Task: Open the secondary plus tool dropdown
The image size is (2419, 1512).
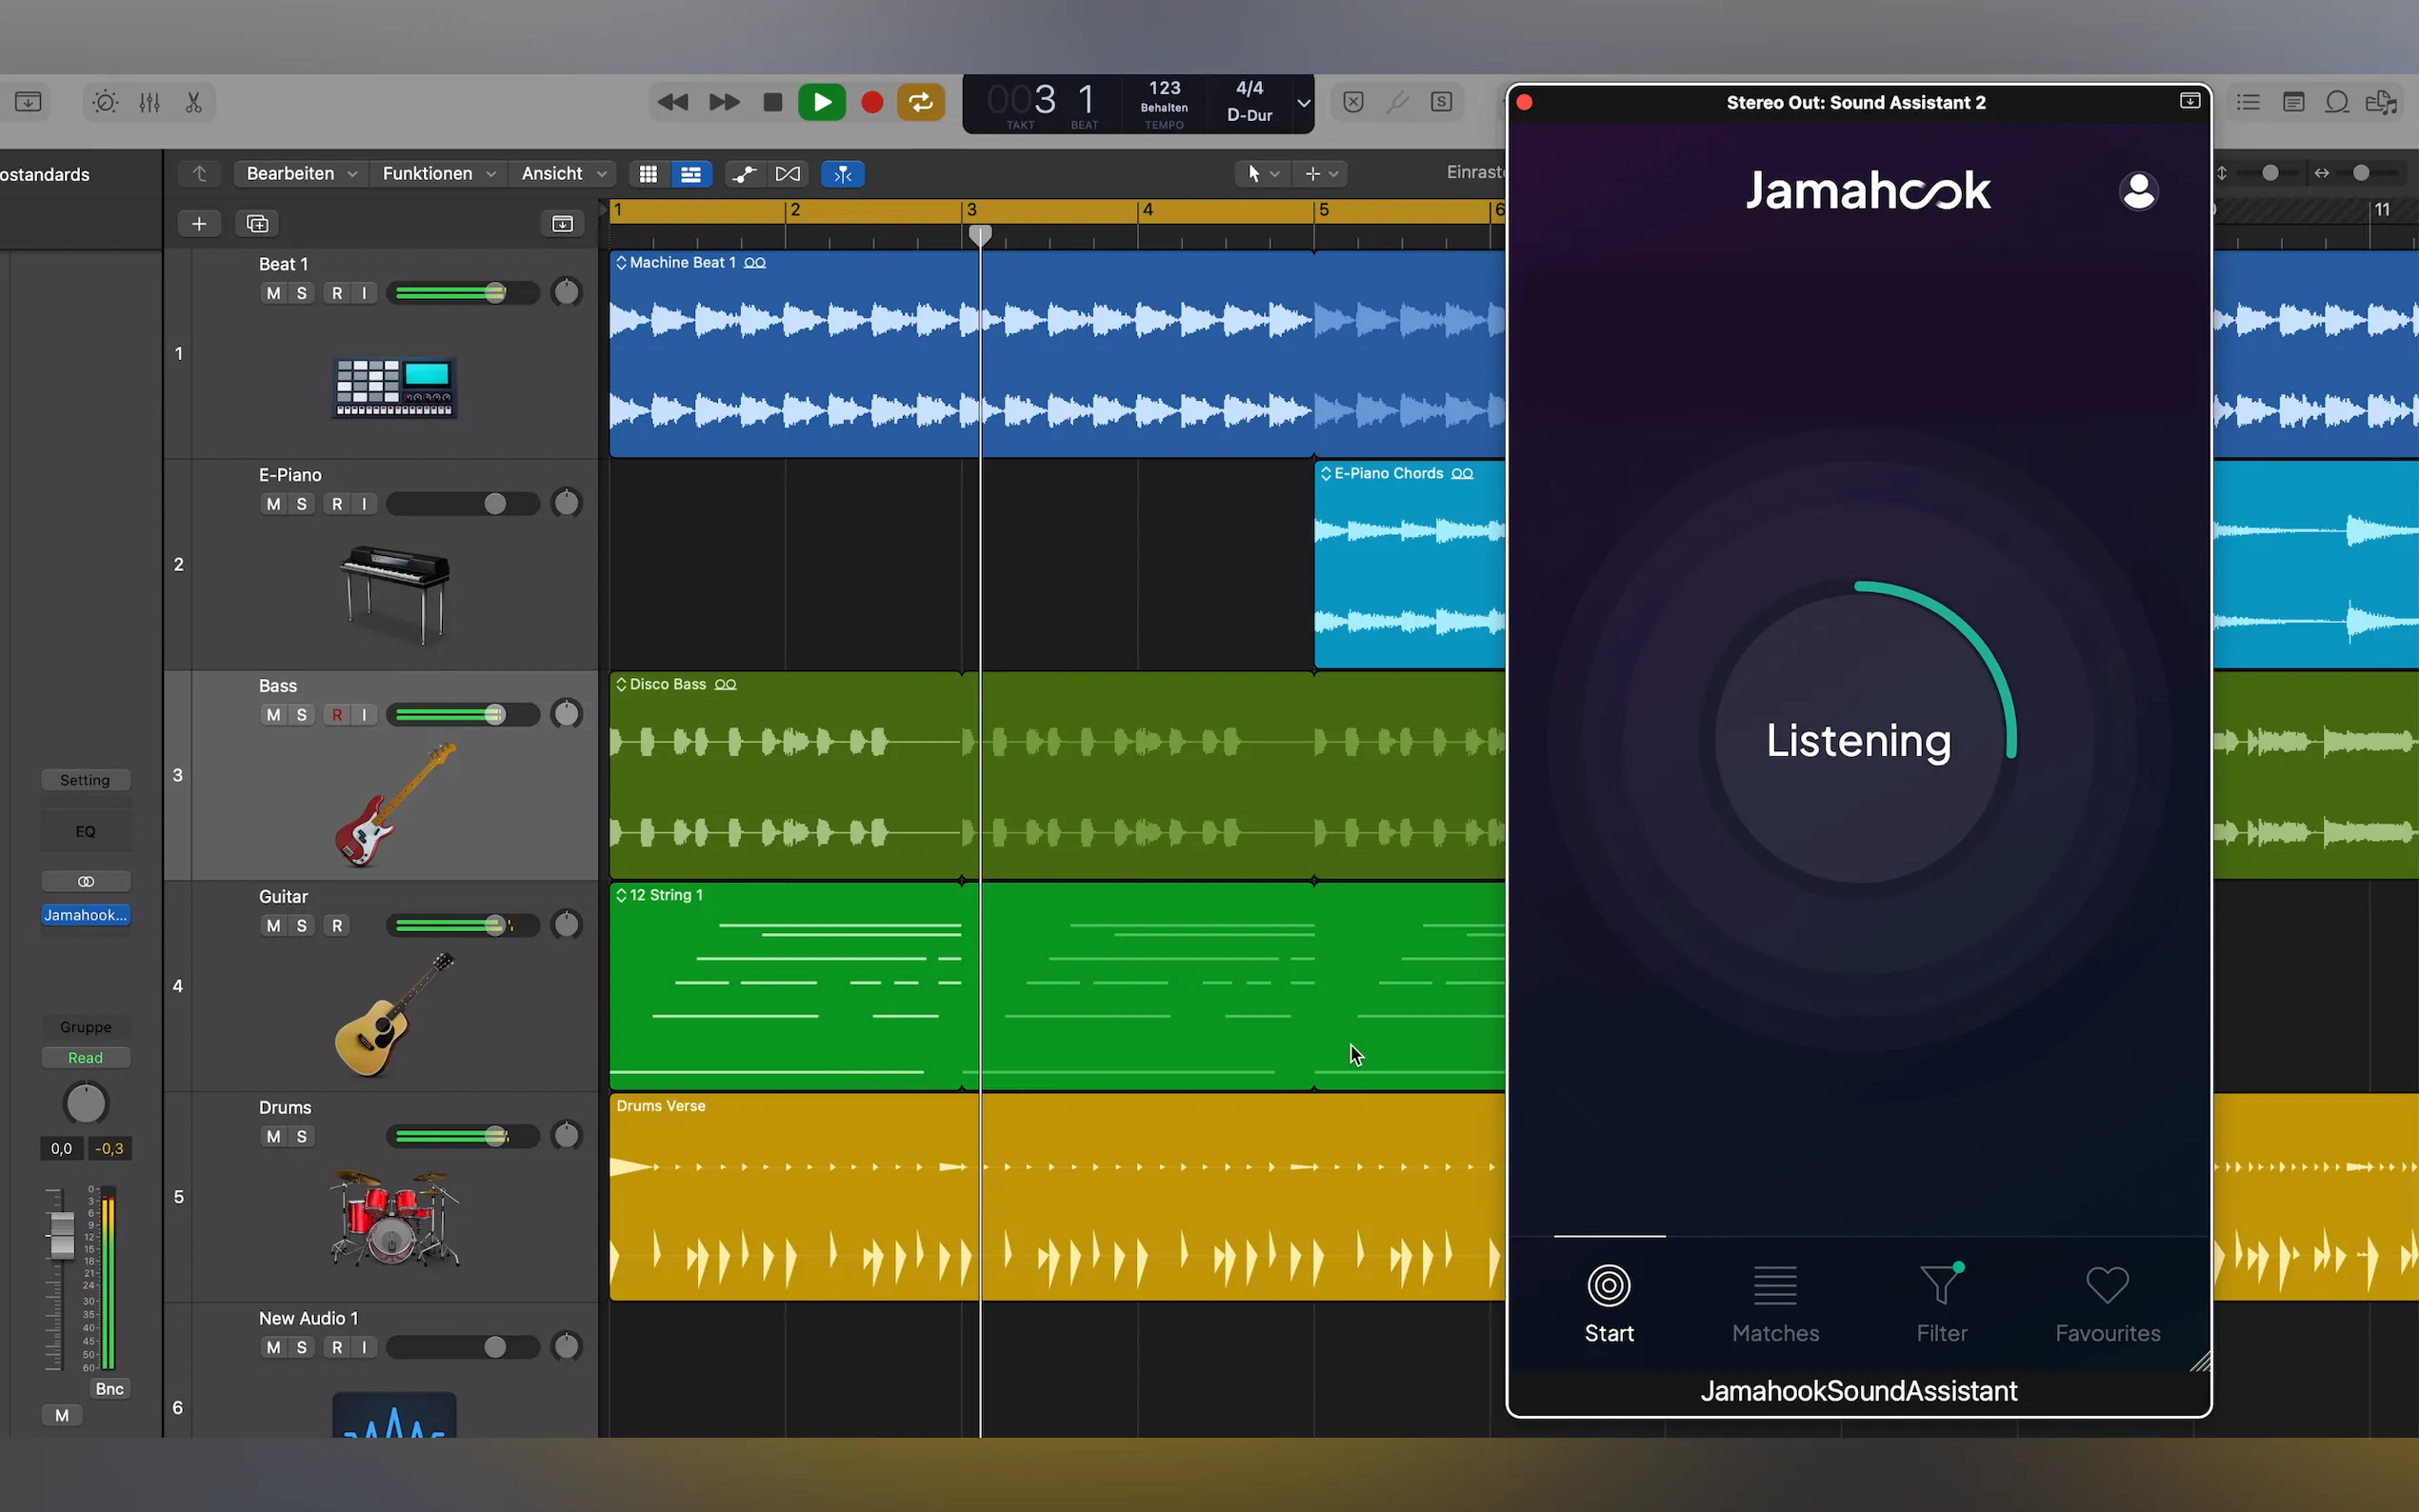Action: (x=1320, y=174)
